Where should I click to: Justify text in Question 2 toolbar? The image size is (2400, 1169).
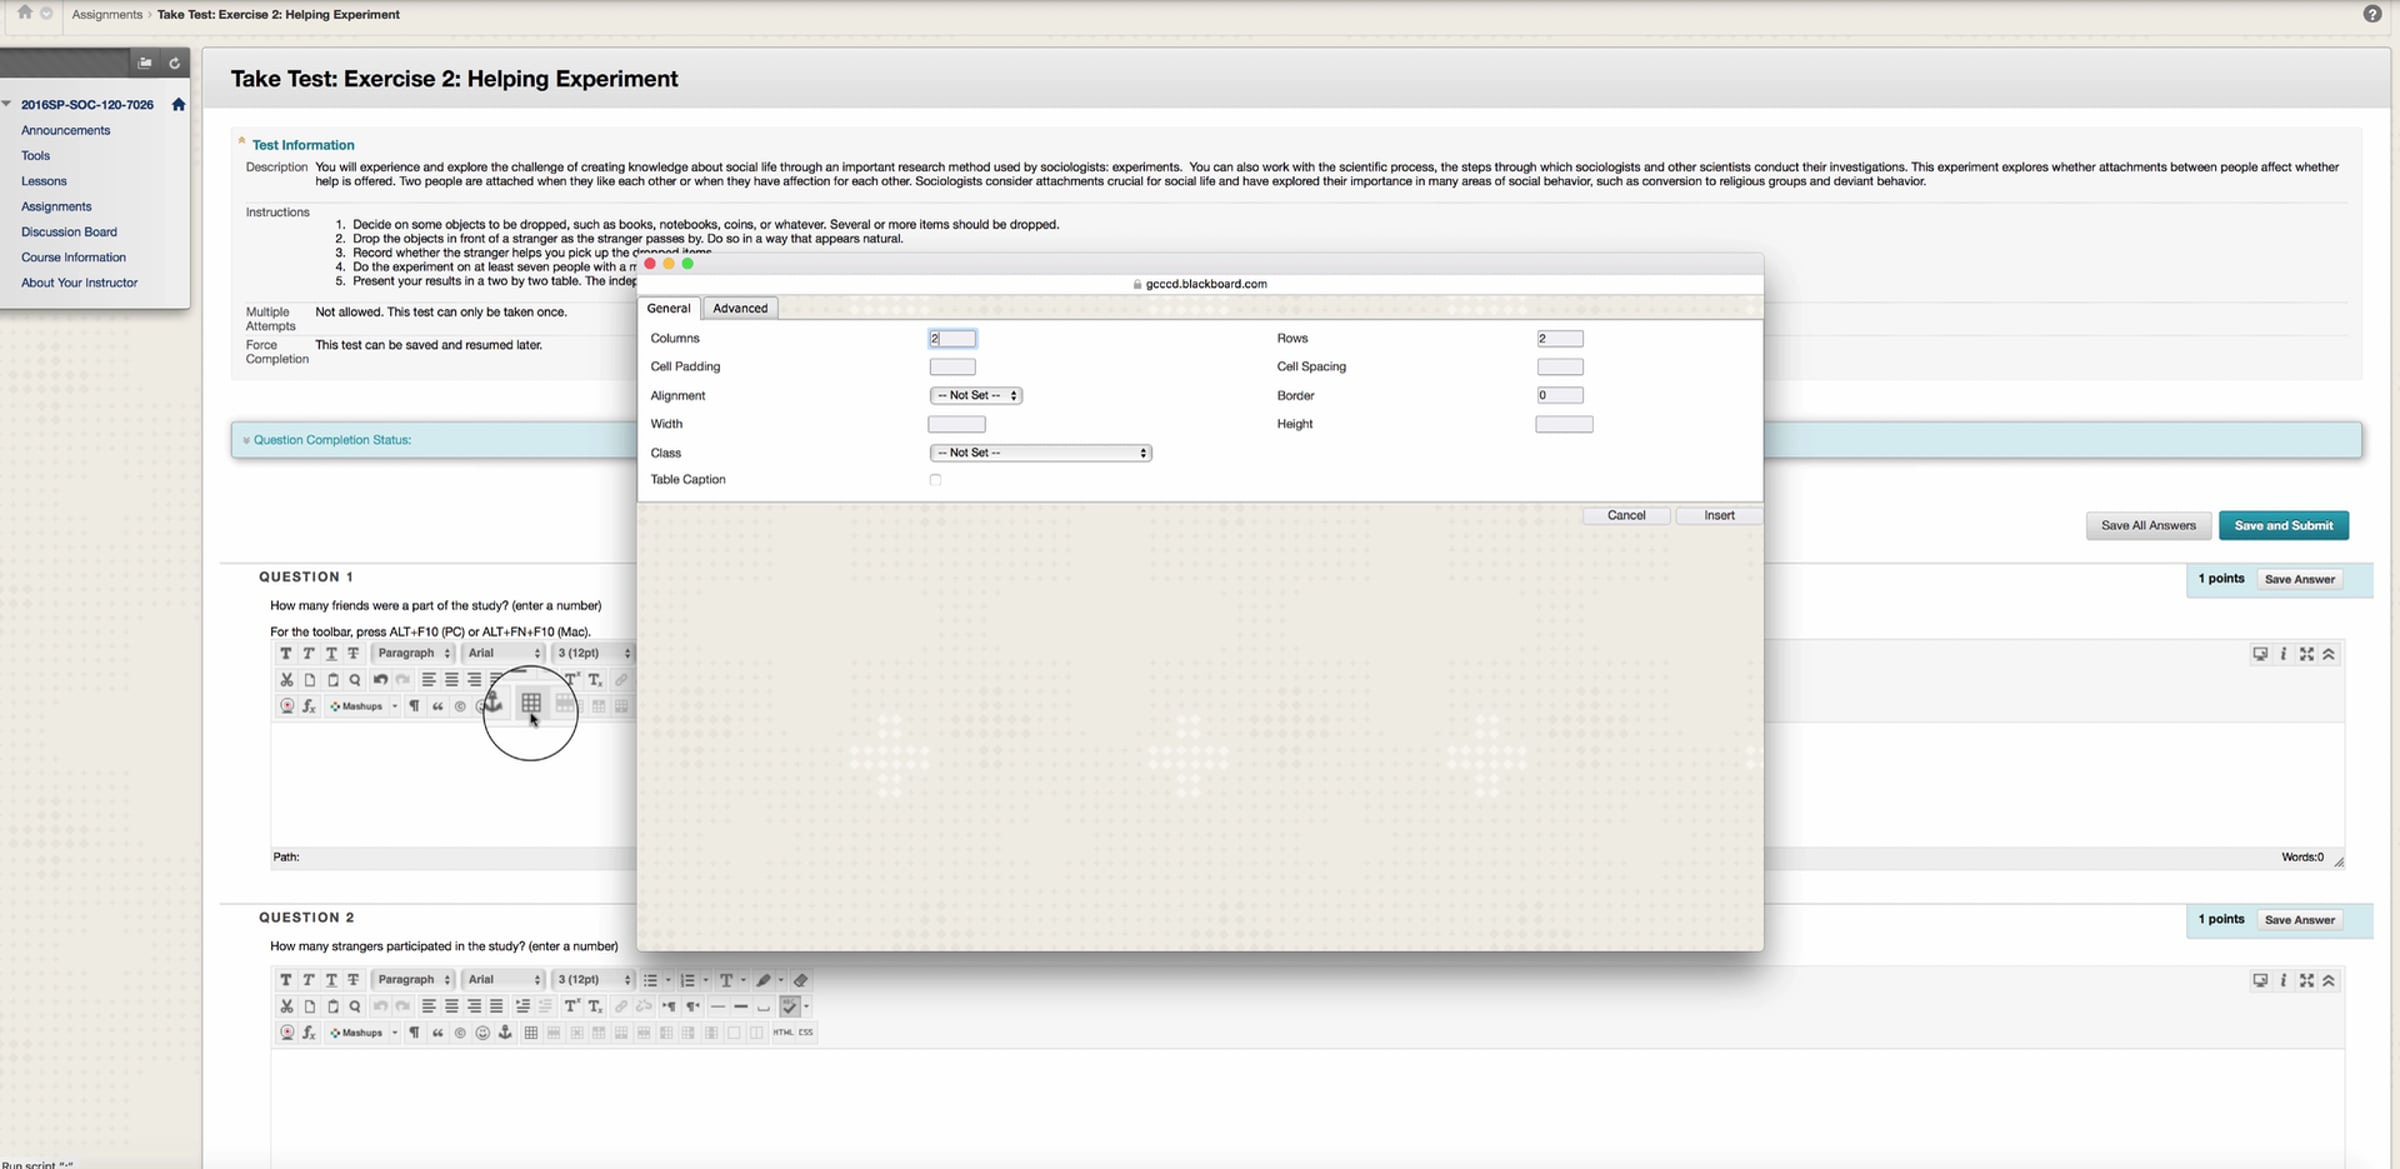(496, 1006)
